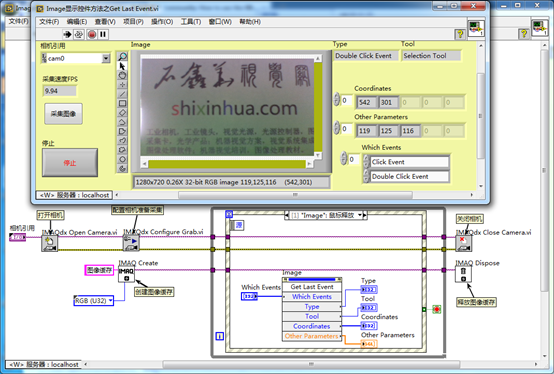Click the IMAQdx Open Camera.vi node icon
This screenshot has width=554, height=374.
click(x=49, y=244)
